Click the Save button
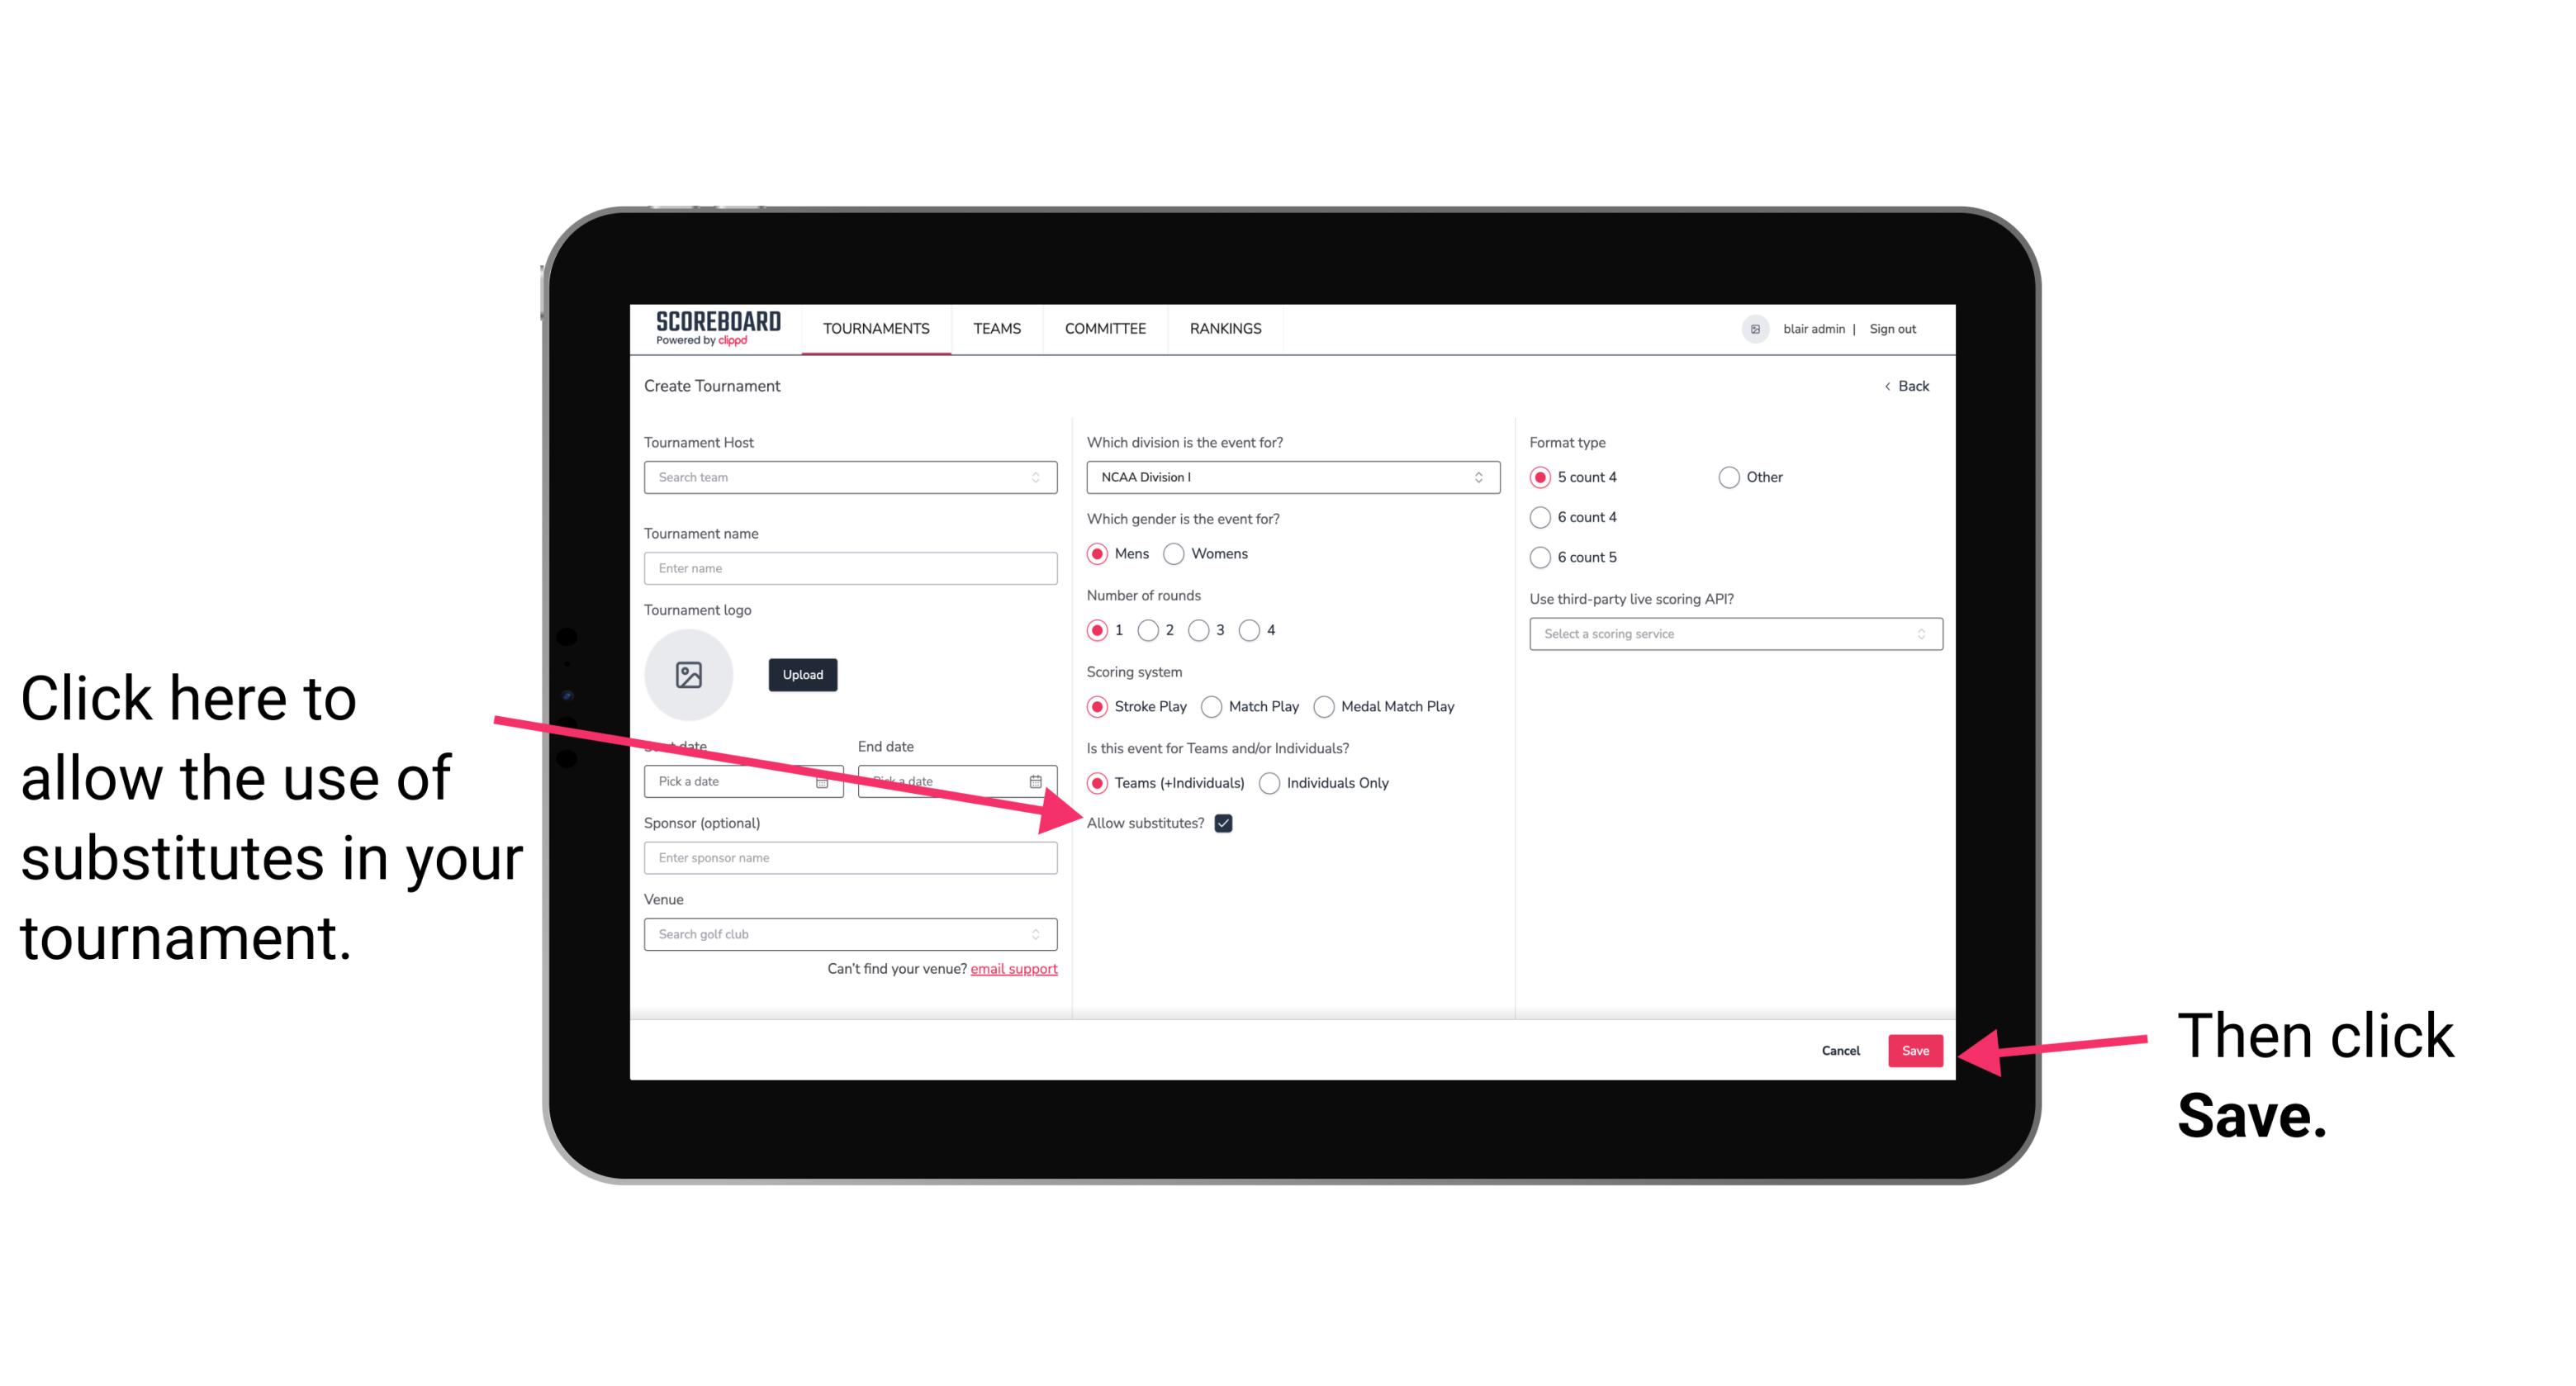 click(x=1916, y=1048)
